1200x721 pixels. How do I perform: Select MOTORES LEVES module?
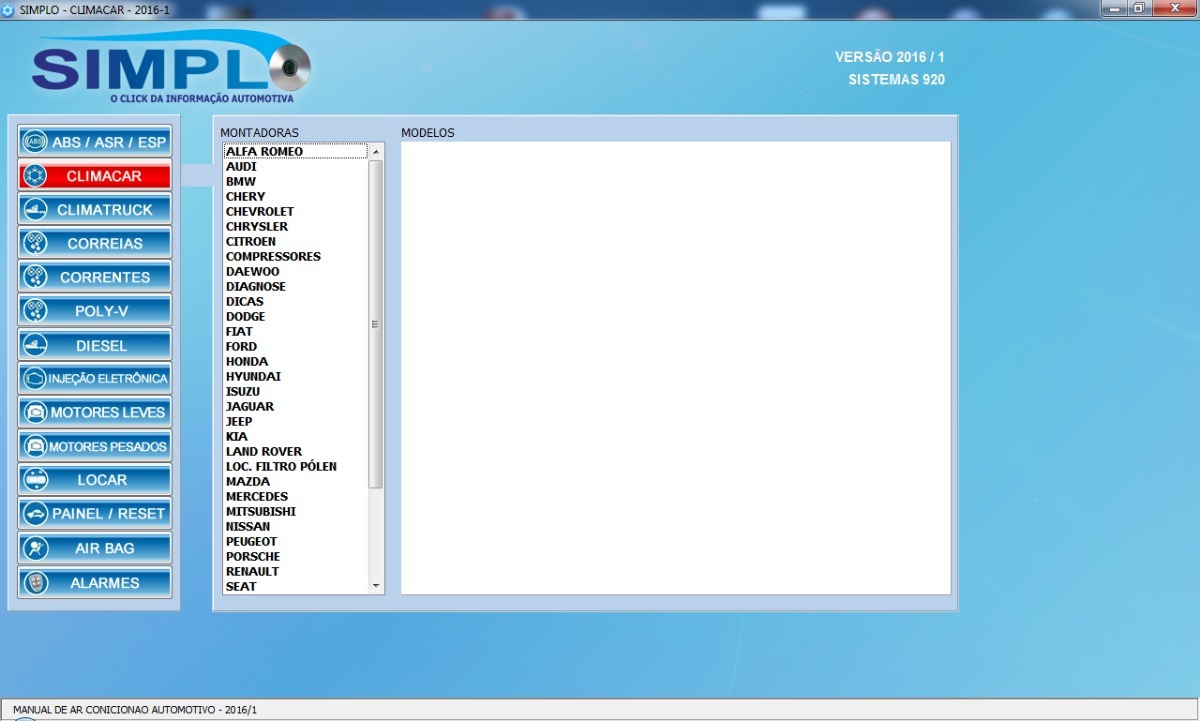click(95, 412)
